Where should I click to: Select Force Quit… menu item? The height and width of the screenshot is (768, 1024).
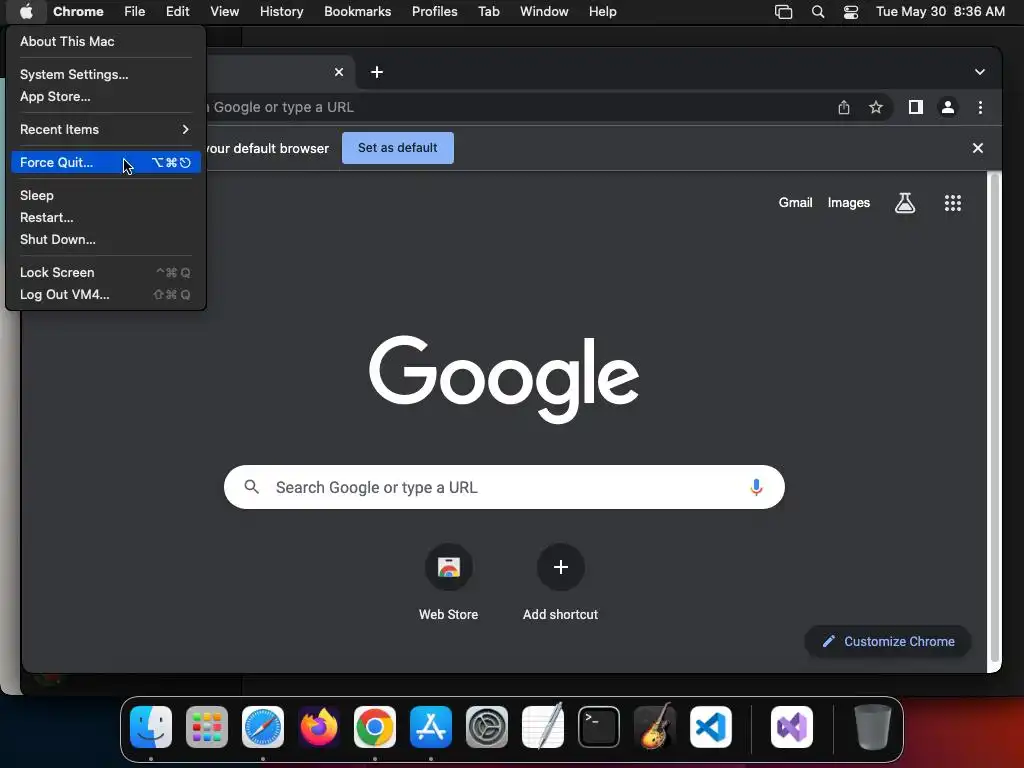tap(106, 163)
